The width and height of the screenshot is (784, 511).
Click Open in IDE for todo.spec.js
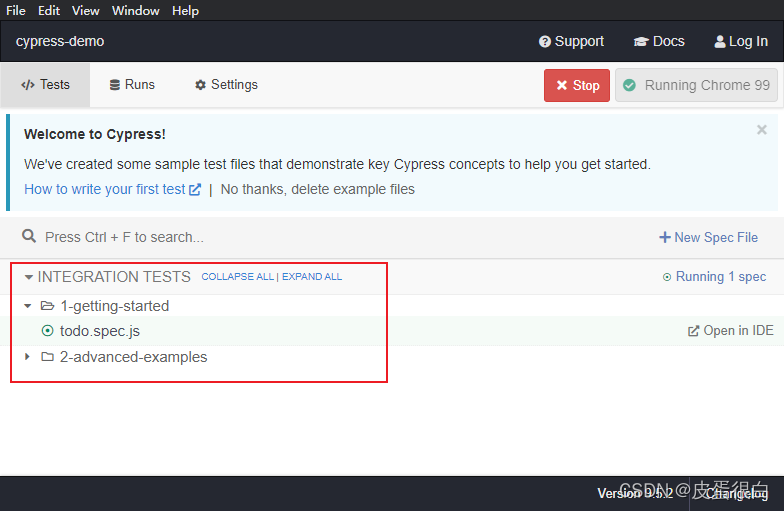[x=730, y=330]
